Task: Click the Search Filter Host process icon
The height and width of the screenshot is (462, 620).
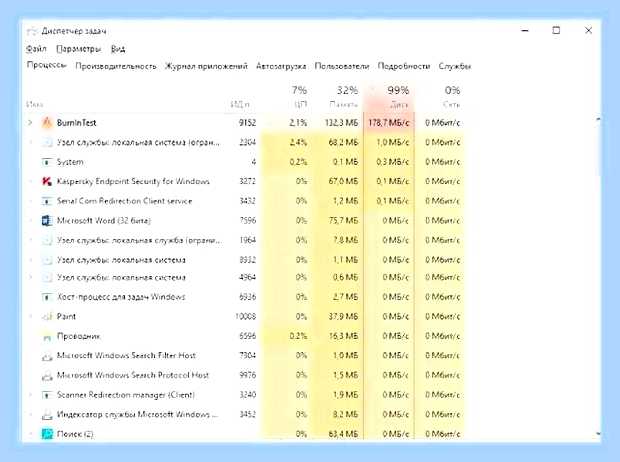Action: tap(47, 356)
